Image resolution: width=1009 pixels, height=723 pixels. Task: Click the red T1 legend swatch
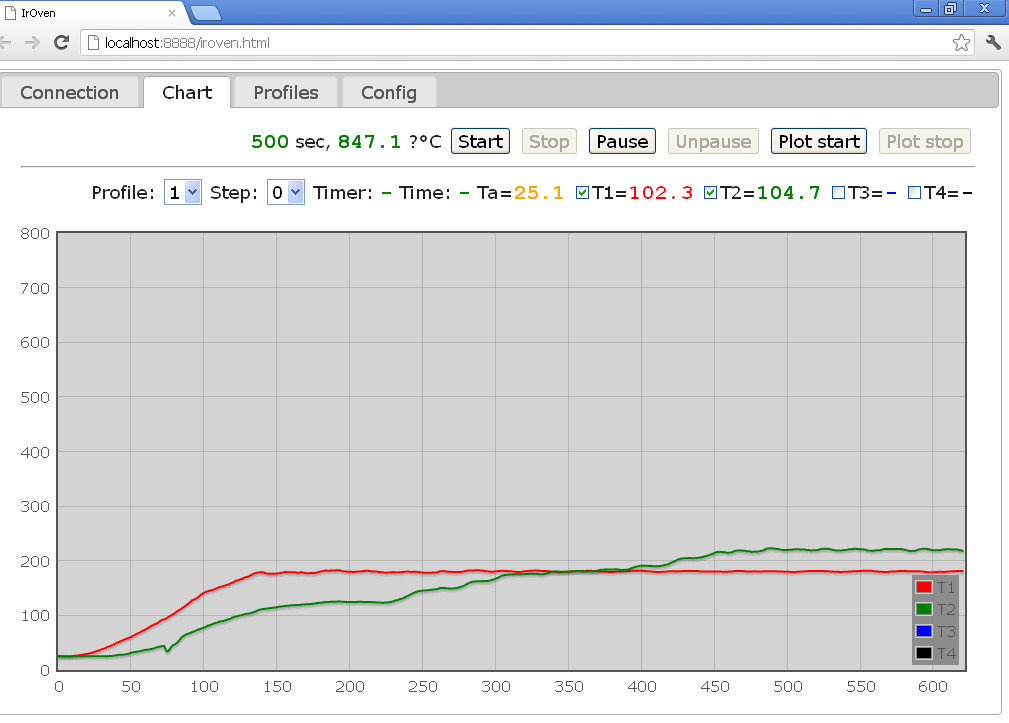coord(924,588)
